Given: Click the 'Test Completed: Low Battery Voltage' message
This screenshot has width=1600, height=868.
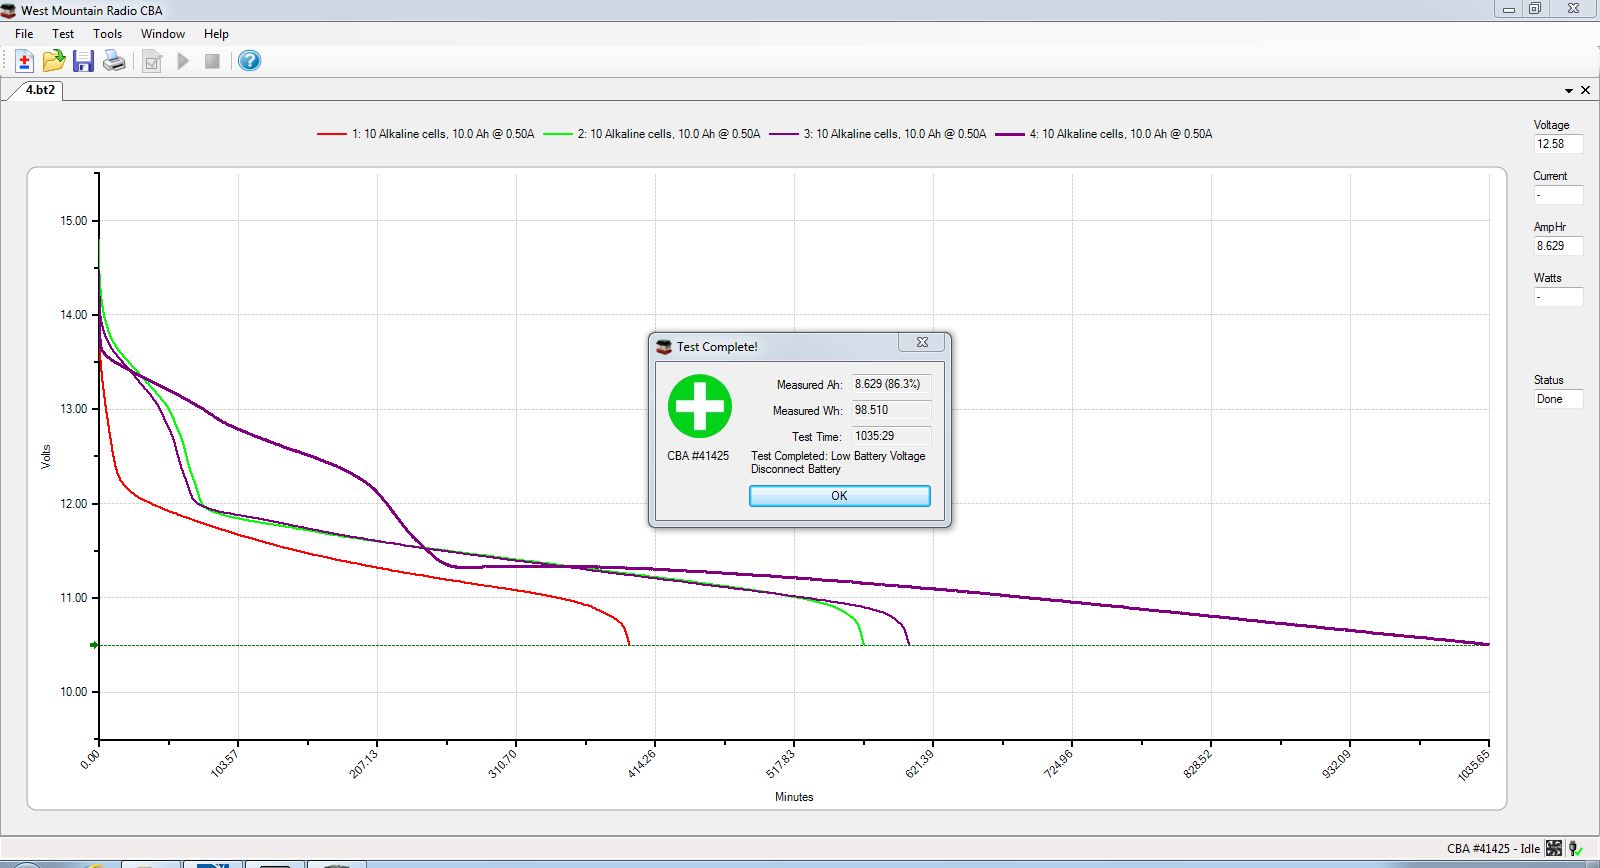Looking at the screenshot, I should coord(838,456).
